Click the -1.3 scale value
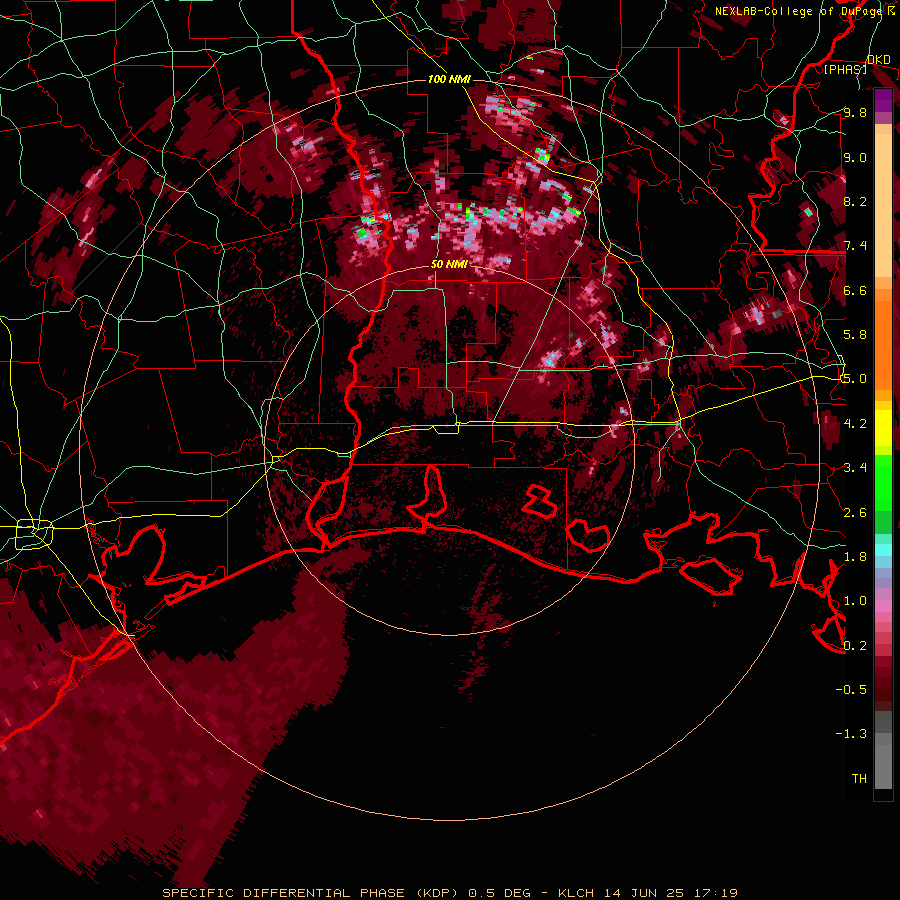 point(851,734)
